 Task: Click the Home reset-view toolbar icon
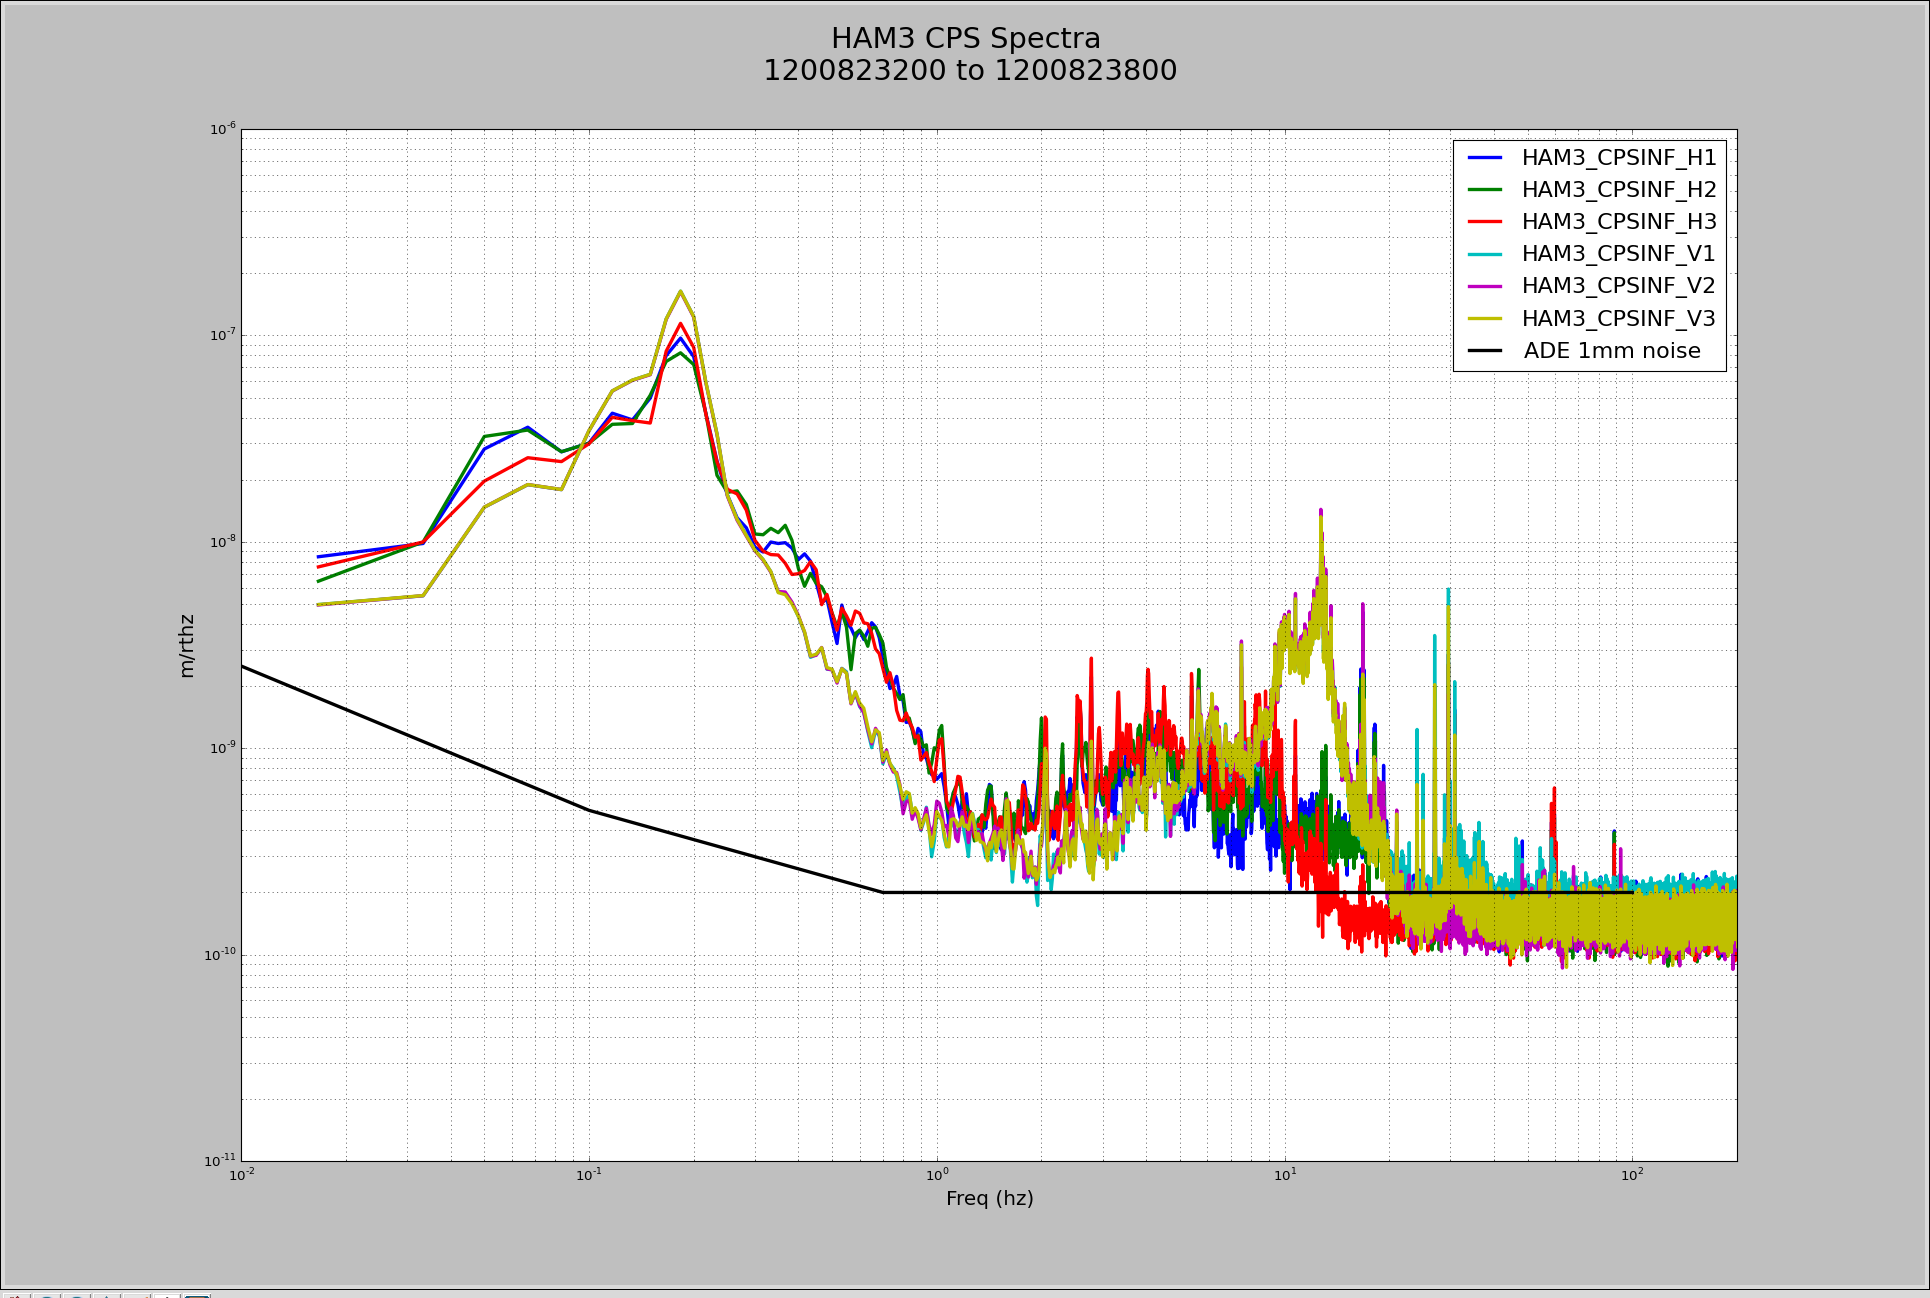(17, 1296)
